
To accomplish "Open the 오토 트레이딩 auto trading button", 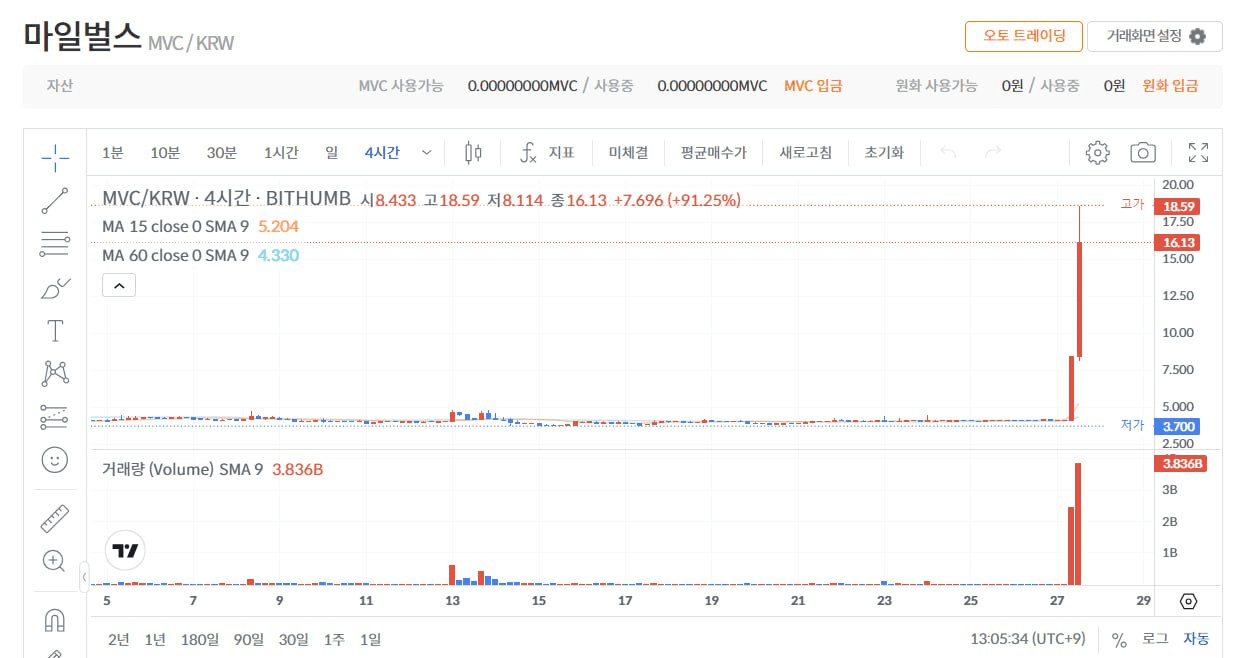I will coord(1023,36).
